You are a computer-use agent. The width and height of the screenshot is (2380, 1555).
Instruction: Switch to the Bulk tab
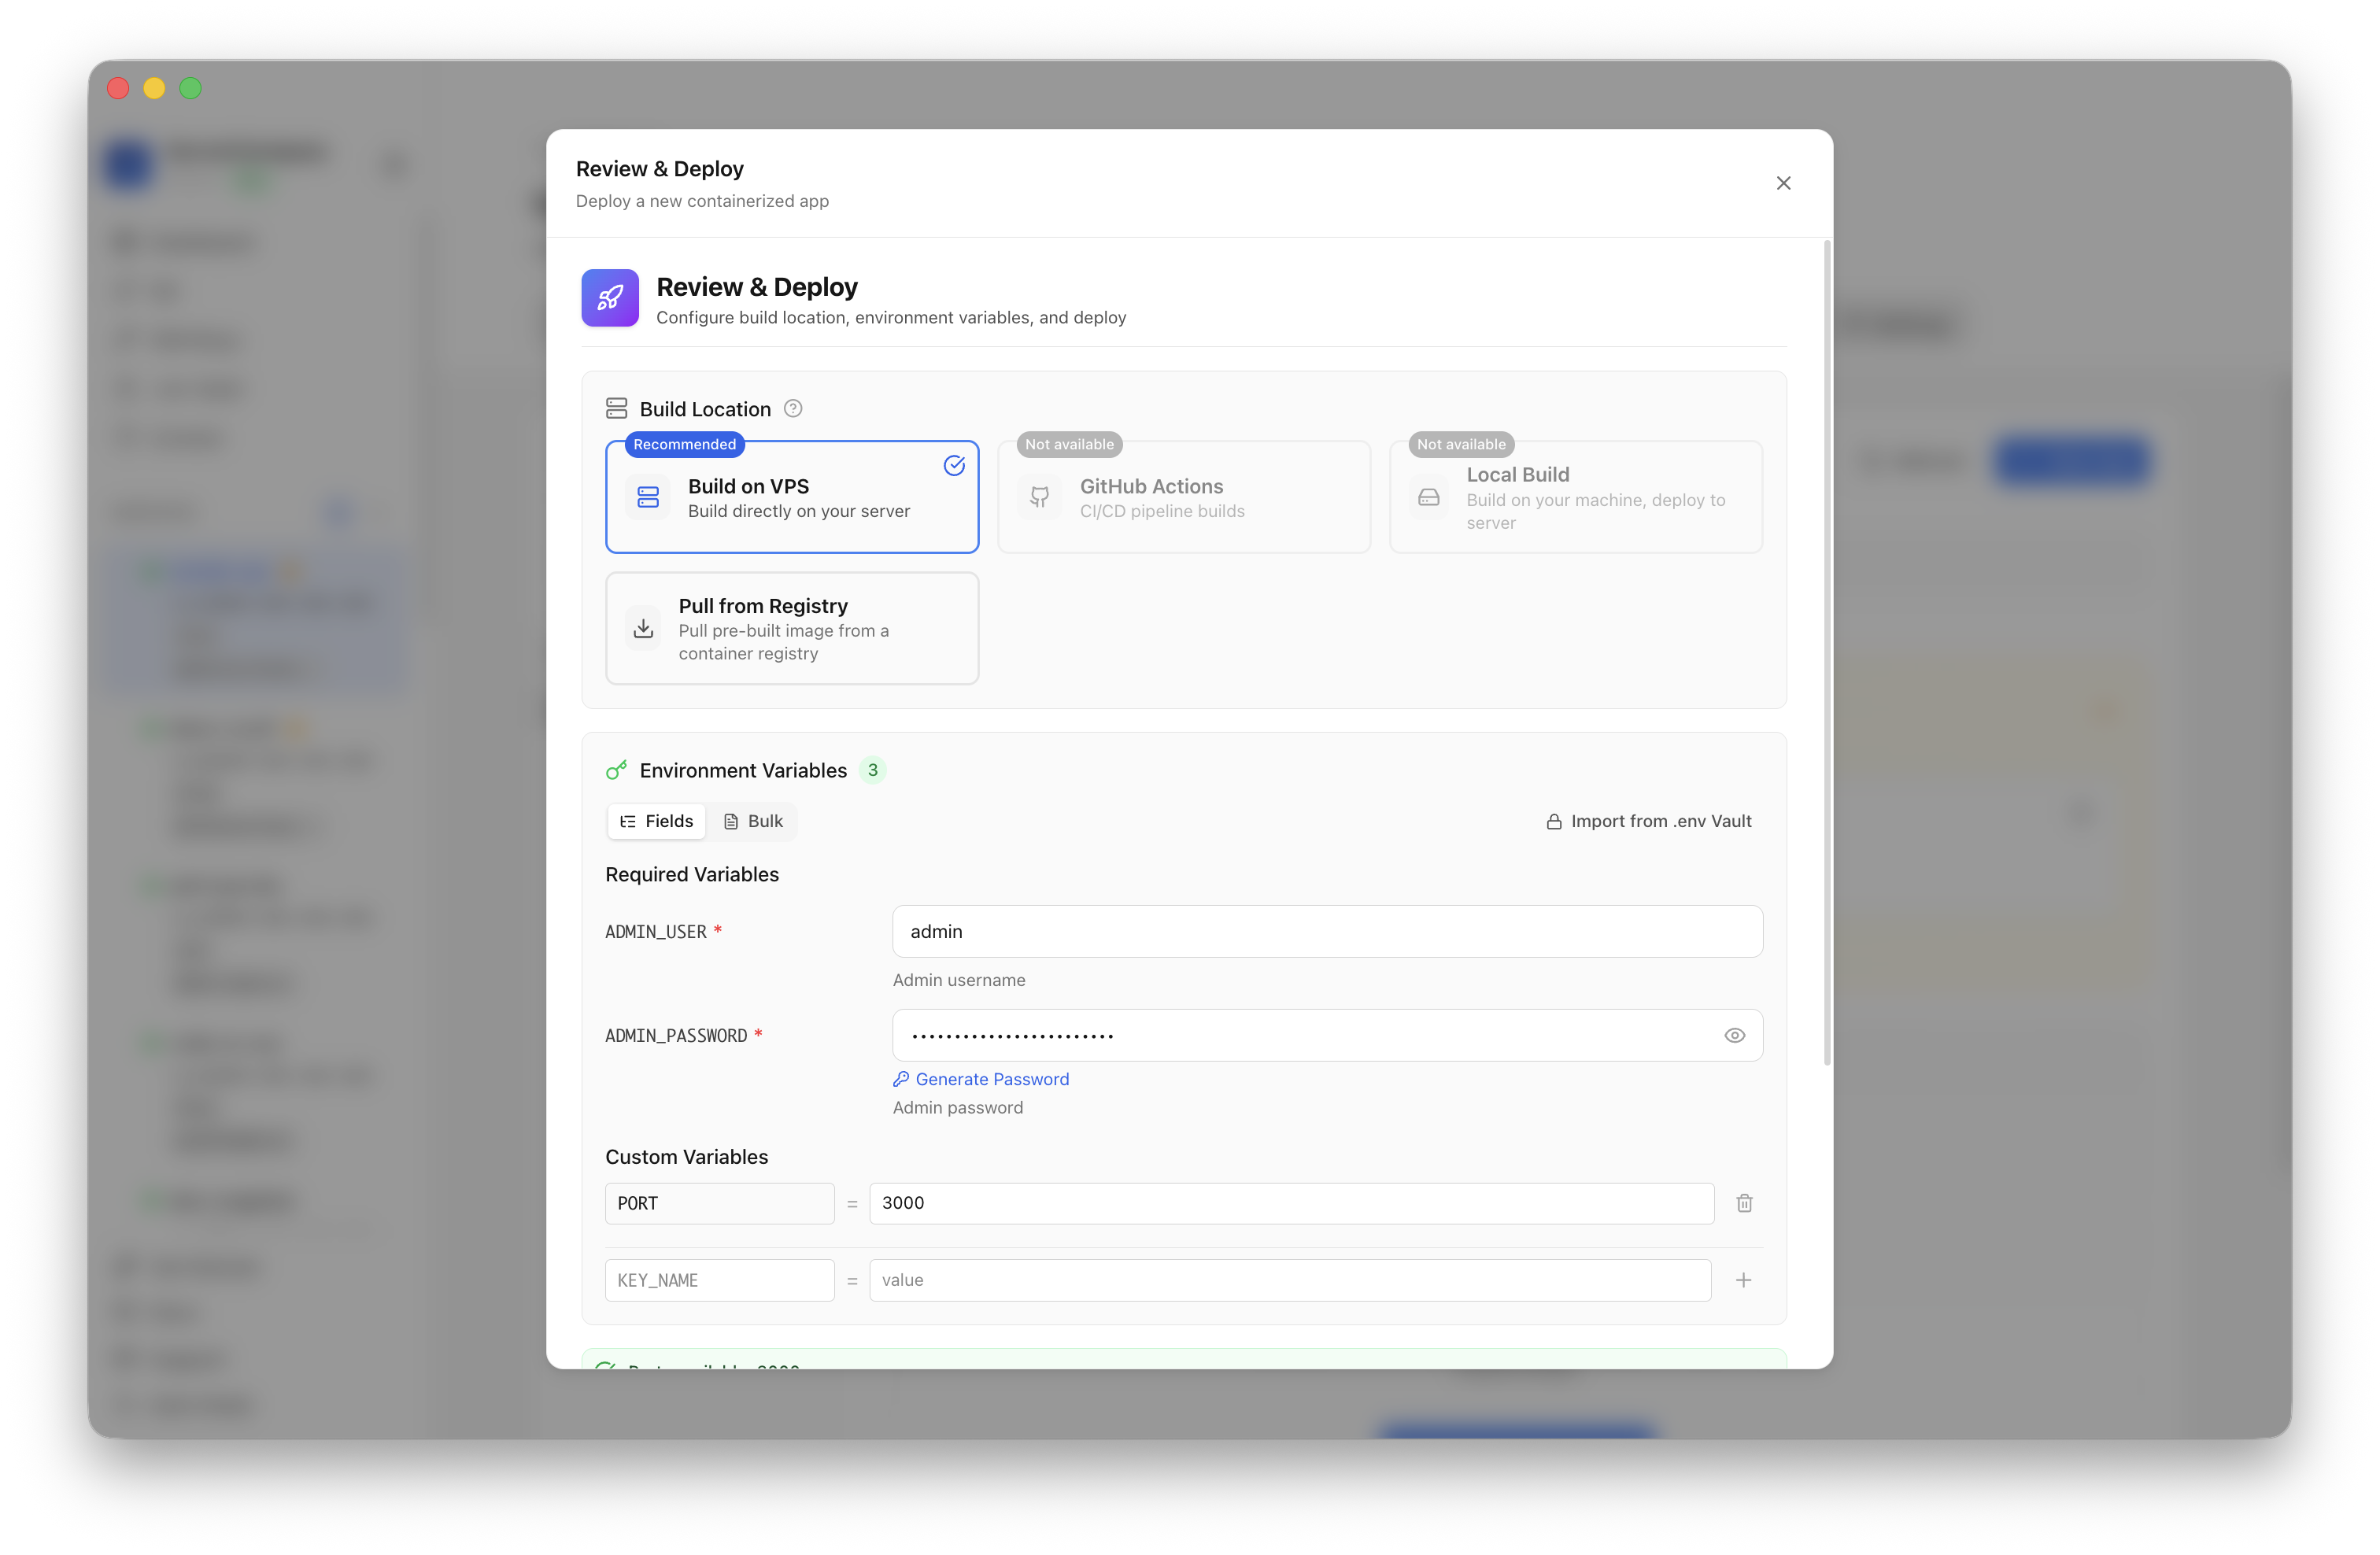753,821
